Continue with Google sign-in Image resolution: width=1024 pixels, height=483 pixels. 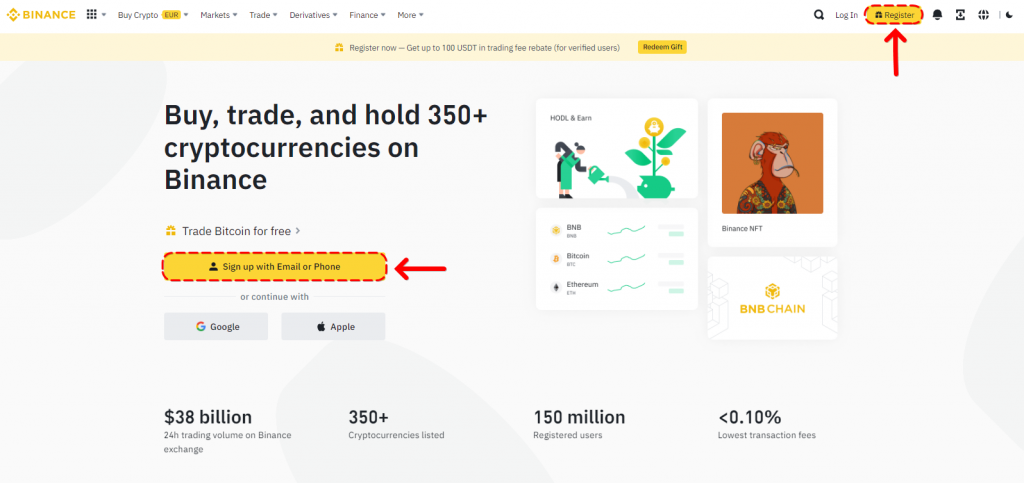coord(216,326)
